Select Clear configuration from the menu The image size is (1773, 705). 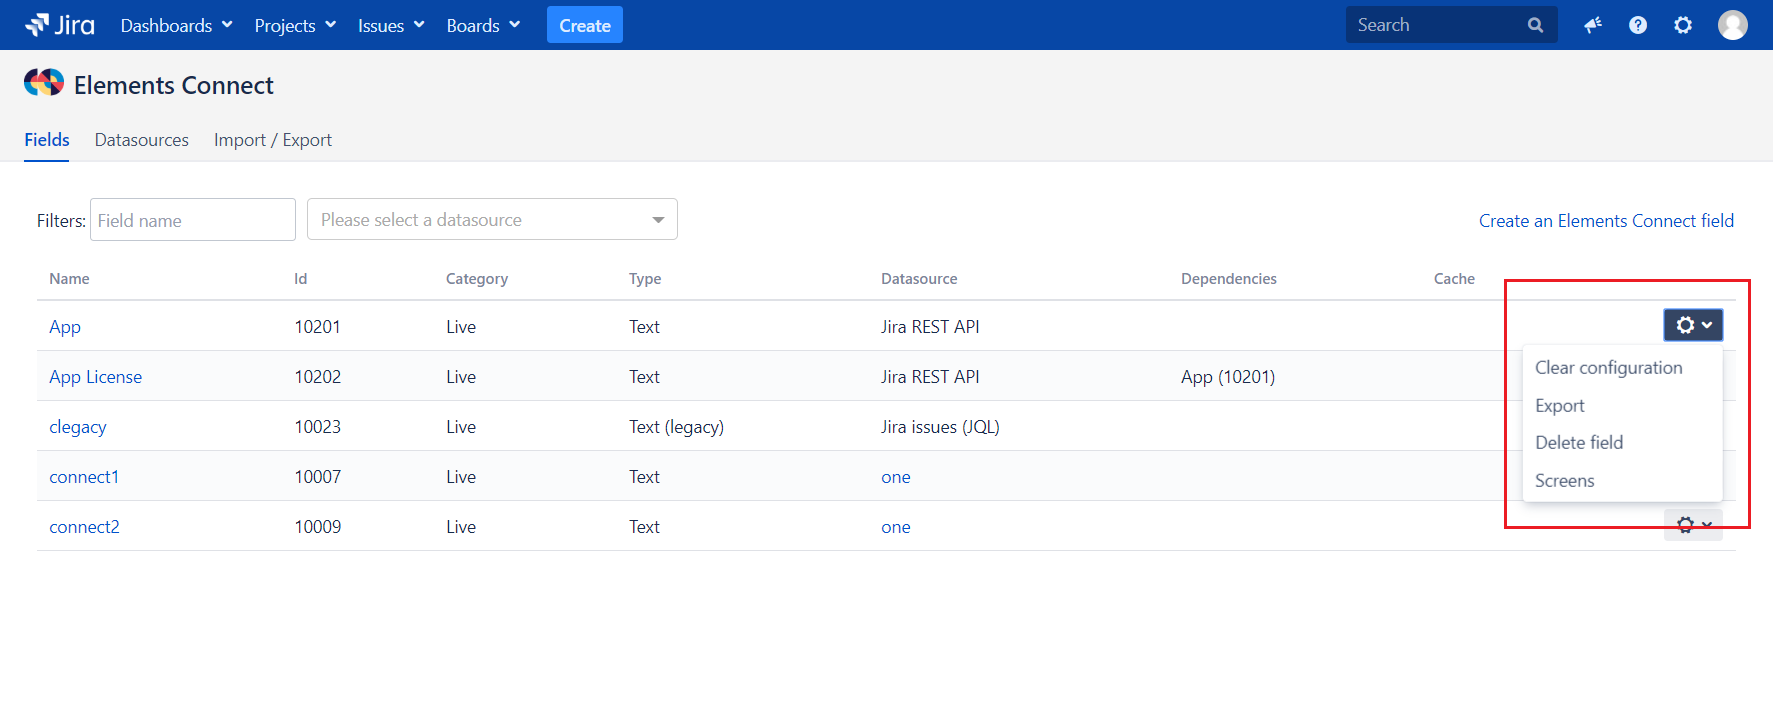tap(1608, 368)
